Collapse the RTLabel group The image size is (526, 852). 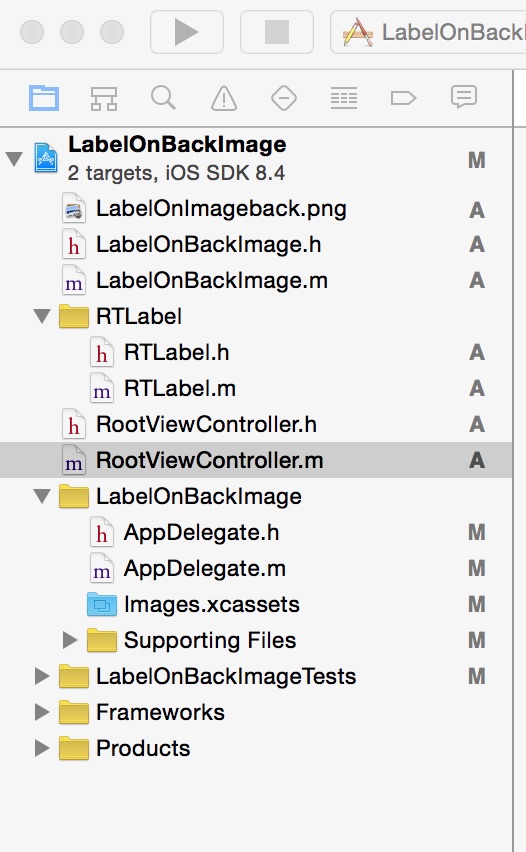pos(42,316)
